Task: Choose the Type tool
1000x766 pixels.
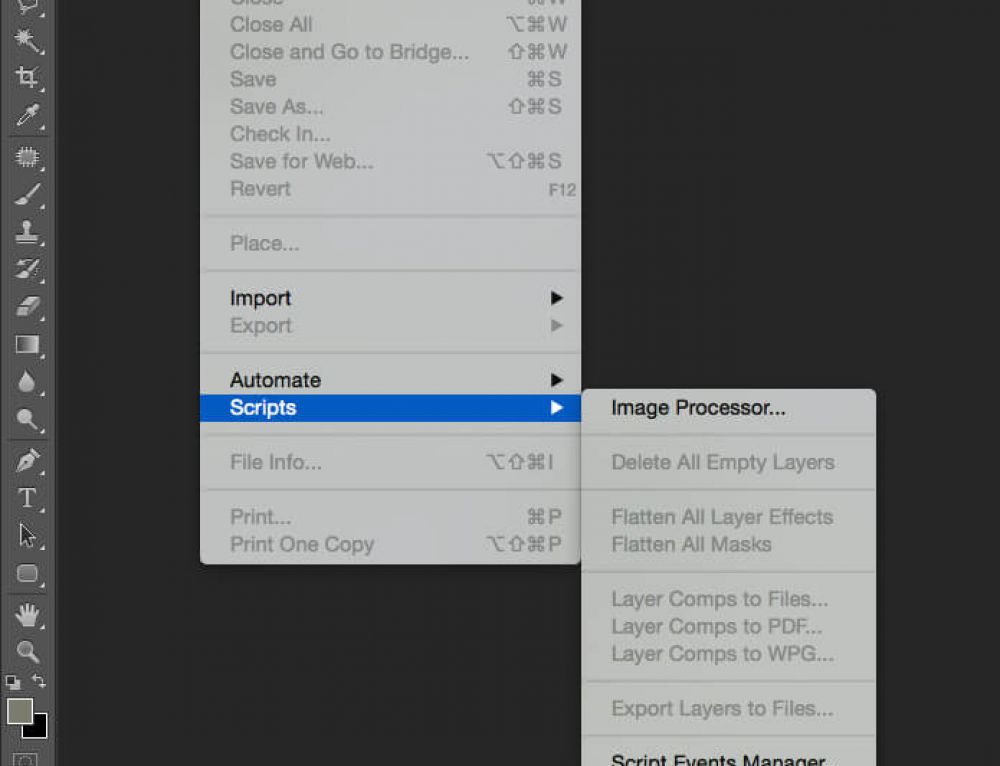Action: (26, 498)
